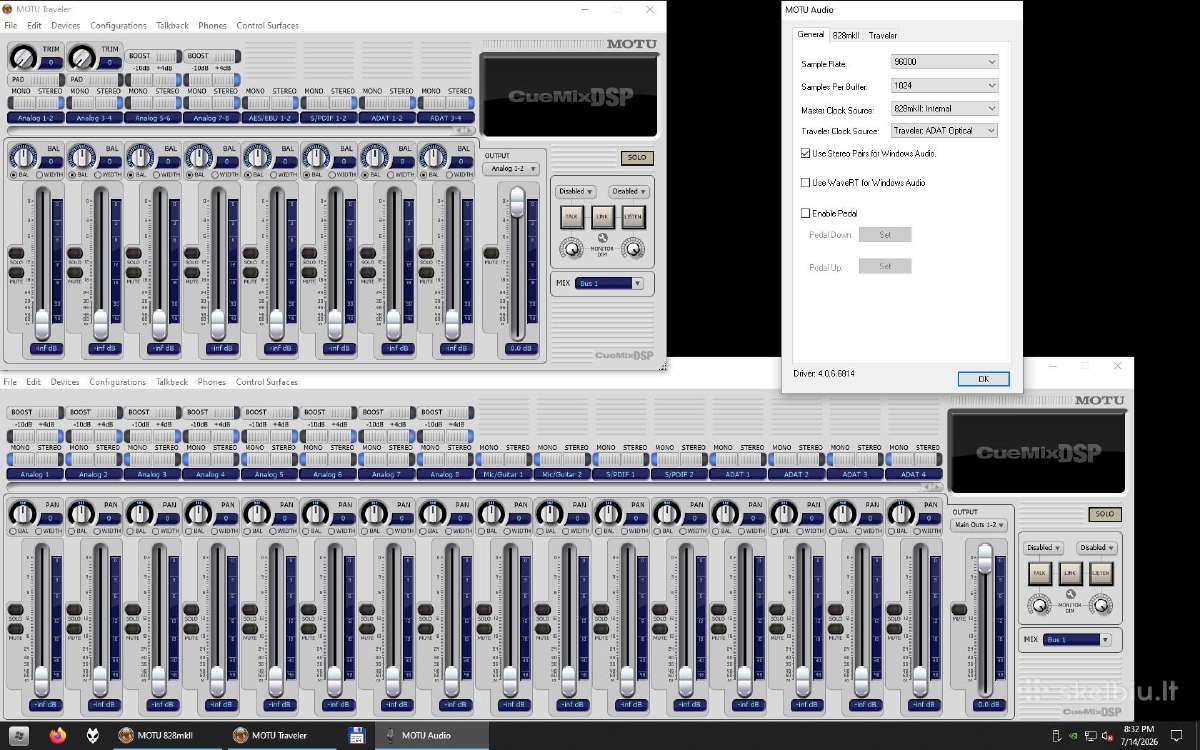Image resolution: width=1200 pixels, height=750 pixels.
Task: Select WIDTH radio on Traveler Analog 5-6 channel
Action: pos(155,174)
